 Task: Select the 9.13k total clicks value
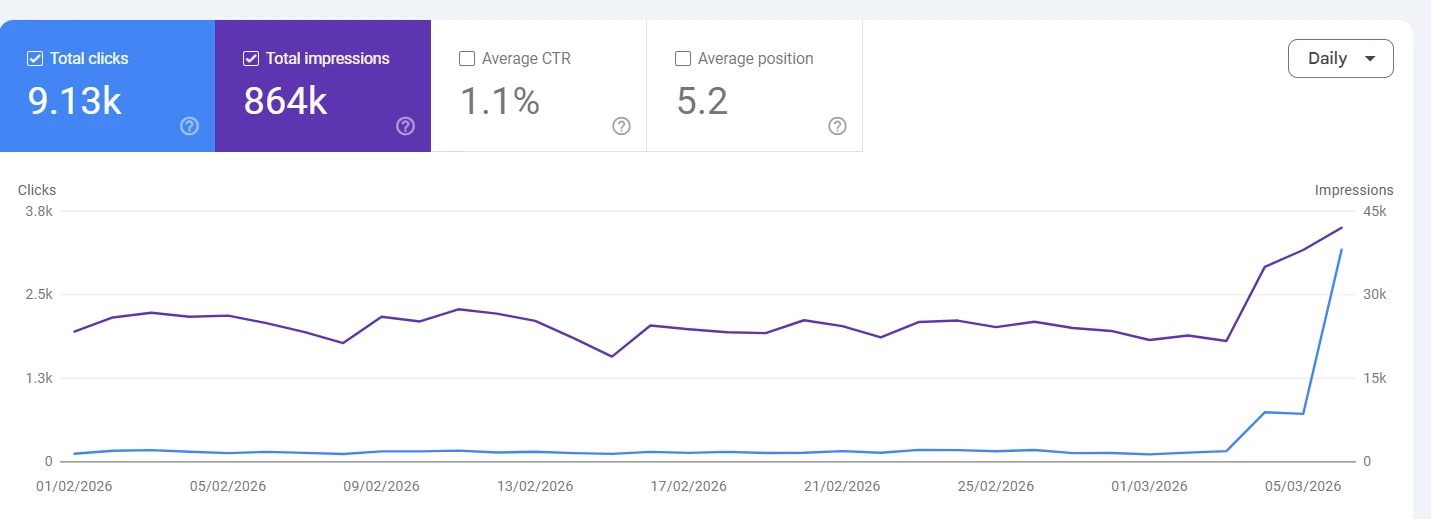pyautogui.click(x=75, y=101)
